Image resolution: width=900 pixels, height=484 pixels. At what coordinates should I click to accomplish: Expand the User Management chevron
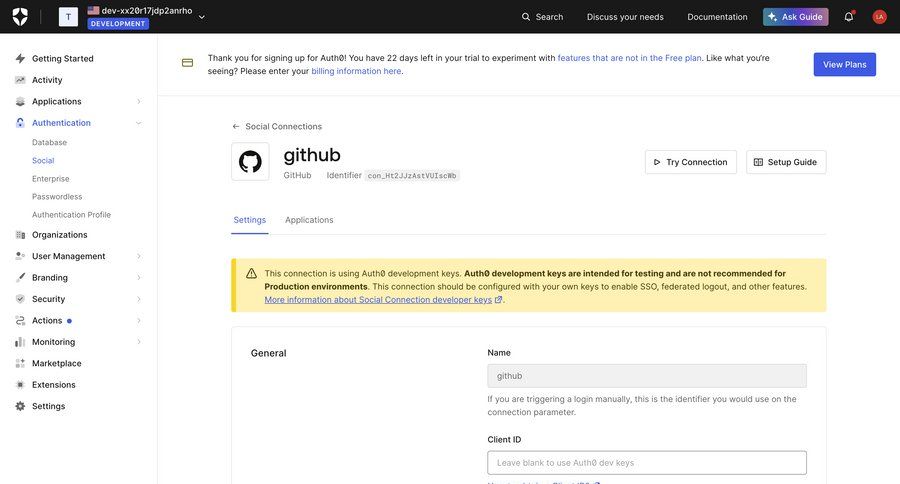point(138,256)
